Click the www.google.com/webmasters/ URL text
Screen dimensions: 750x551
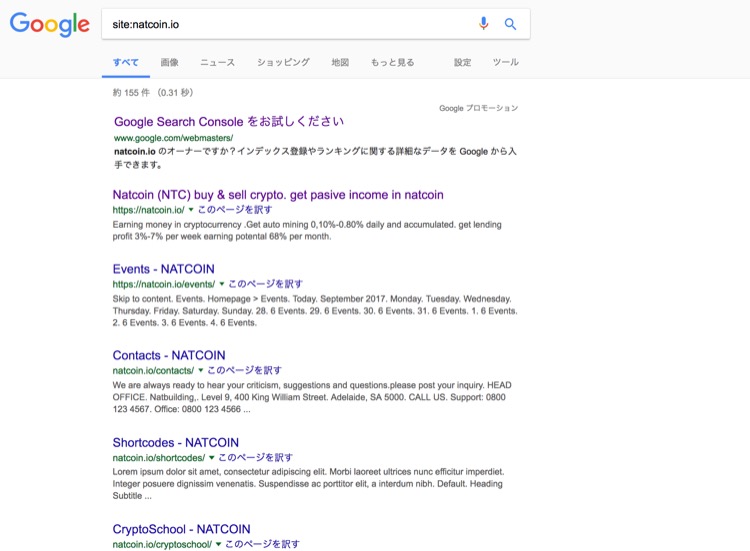pos(173,138)
